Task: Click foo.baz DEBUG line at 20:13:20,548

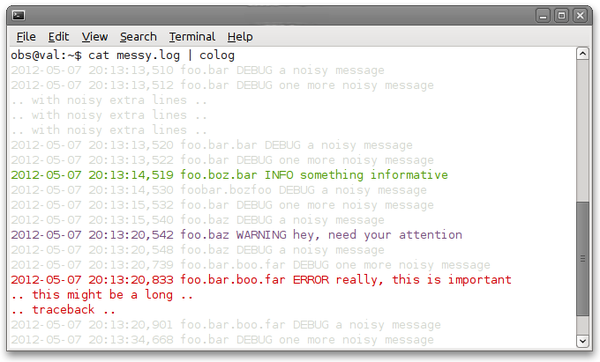Action: tap(197, 250)
